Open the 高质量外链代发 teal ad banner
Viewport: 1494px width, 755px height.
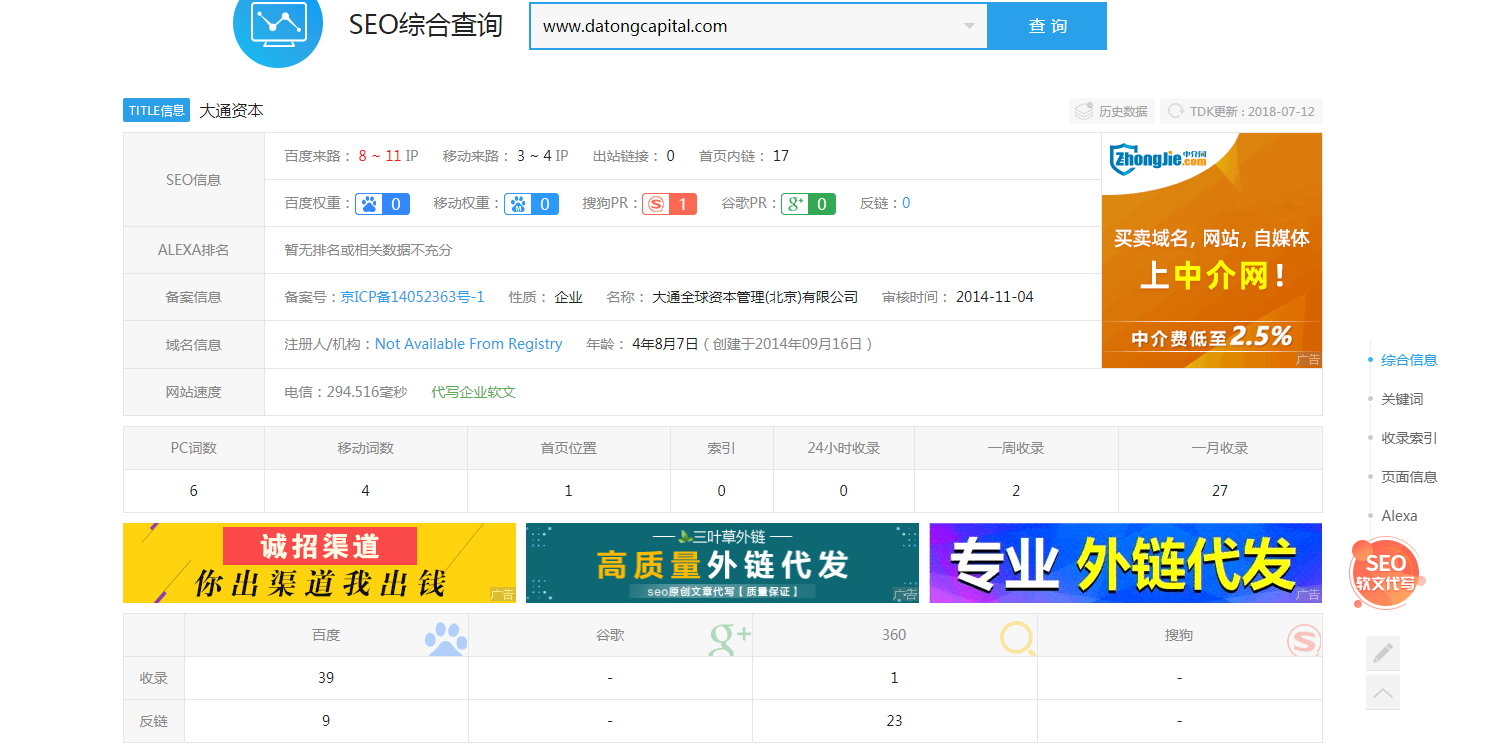pos(722,563)
